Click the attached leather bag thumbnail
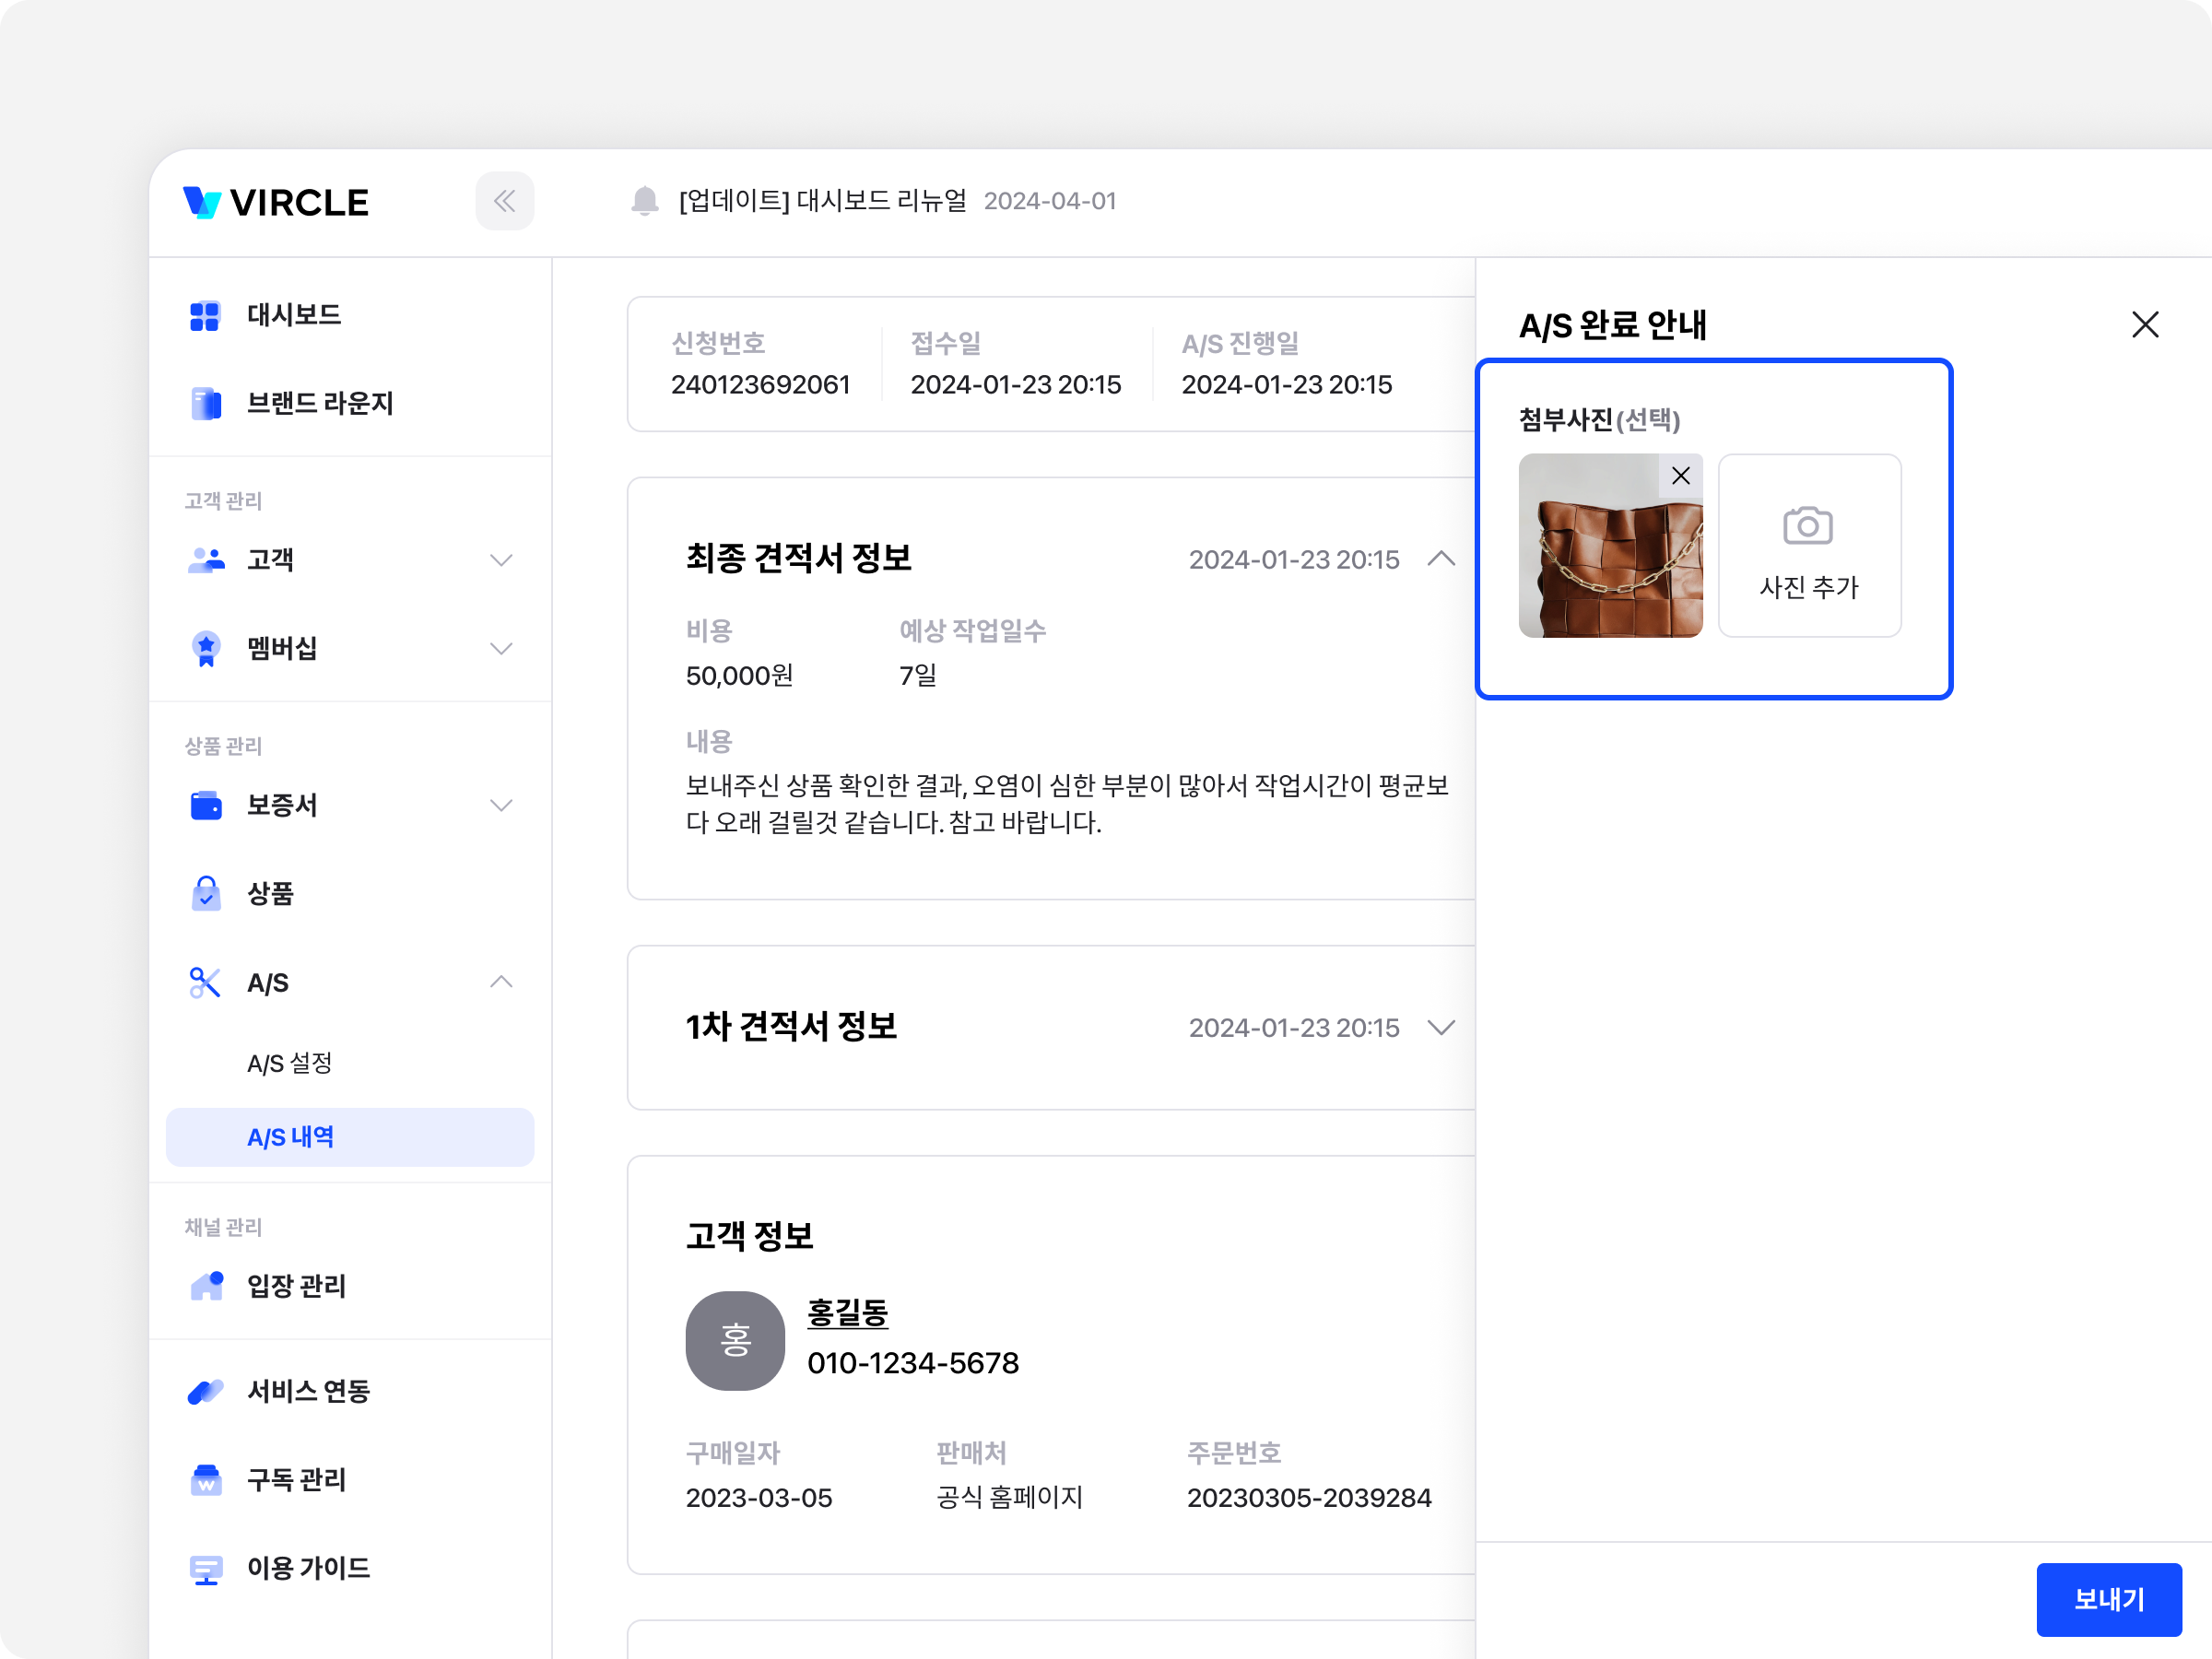 tap(1600, 560)
